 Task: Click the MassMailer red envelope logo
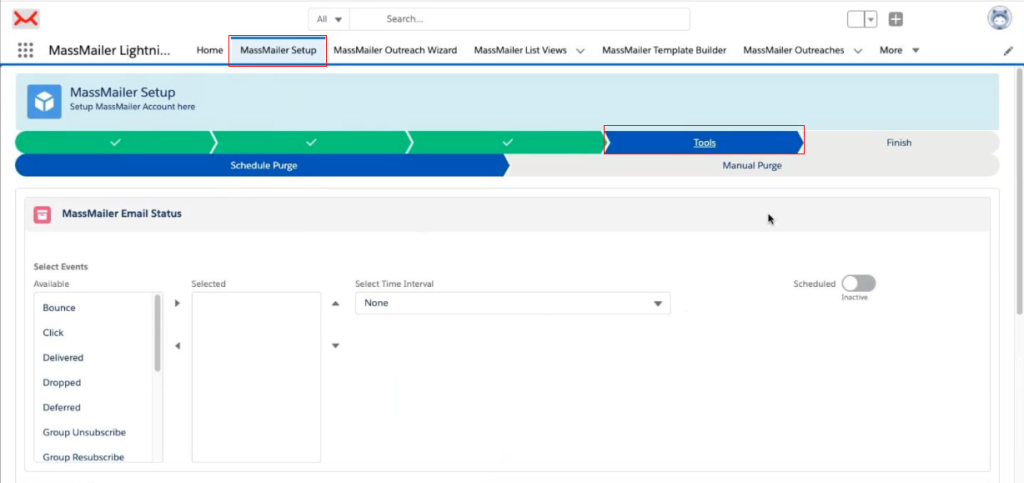coord(26,19)
